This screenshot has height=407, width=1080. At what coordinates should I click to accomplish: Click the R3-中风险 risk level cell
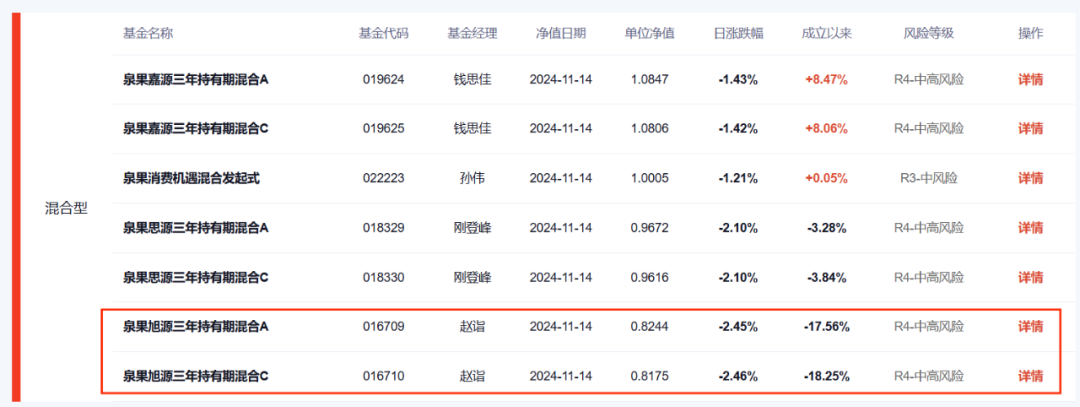(x=928, y=178)
